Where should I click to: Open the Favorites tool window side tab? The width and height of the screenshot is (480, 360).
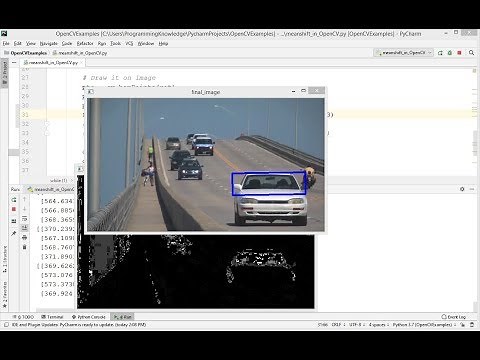point(5,295)
